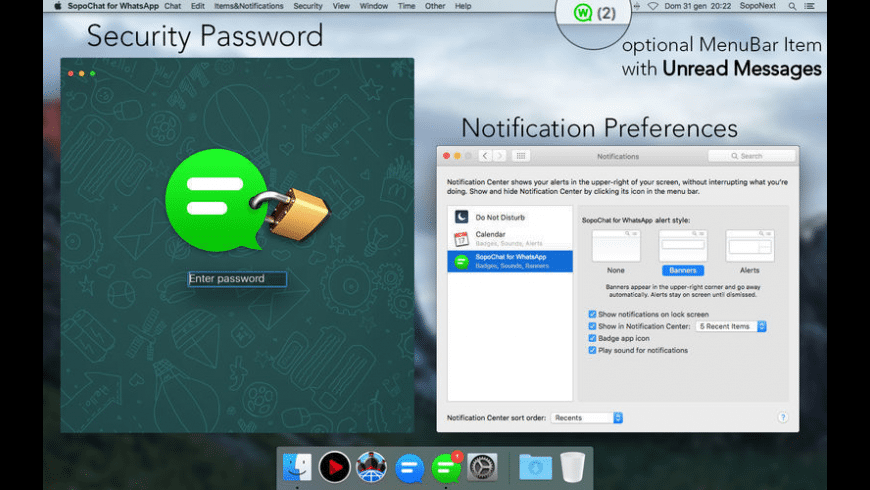Click the date and time in menu bar

[x=697, y=6]
